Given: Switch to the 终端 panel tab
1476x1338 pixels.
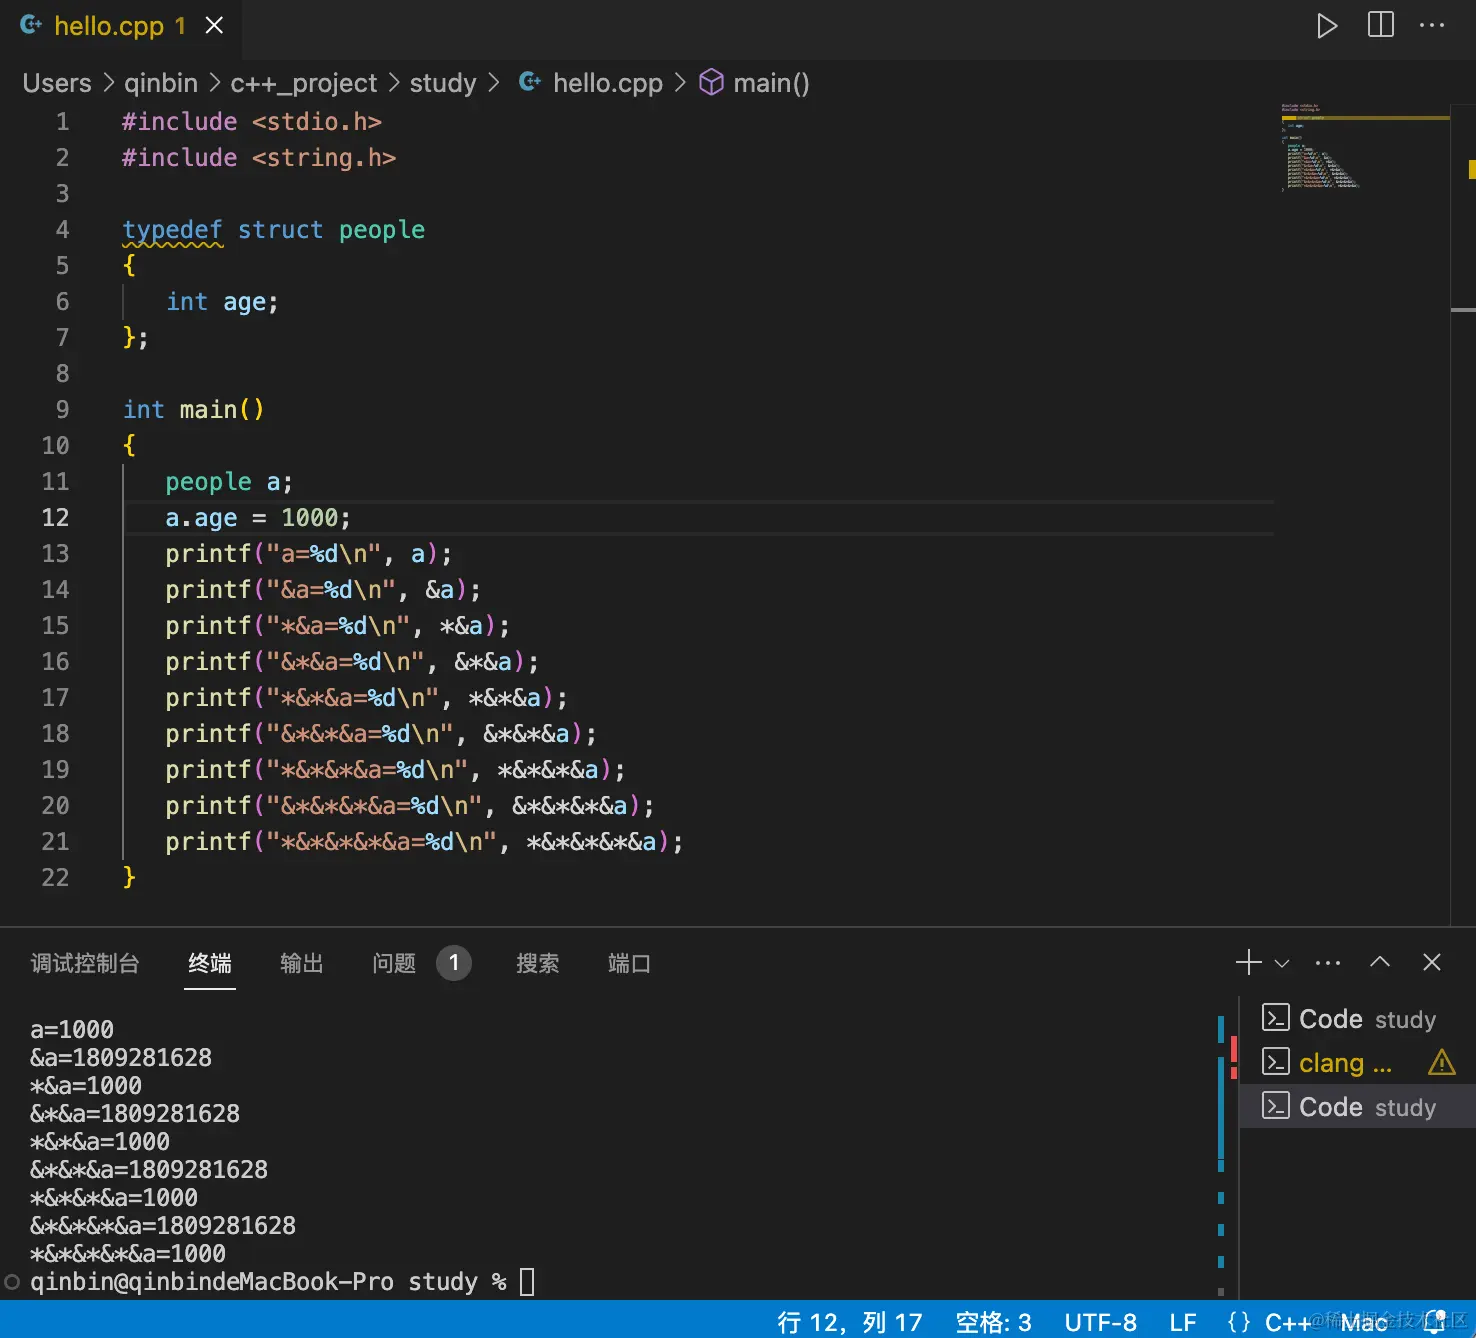Looking at the screenshot, I should (210, 963).
